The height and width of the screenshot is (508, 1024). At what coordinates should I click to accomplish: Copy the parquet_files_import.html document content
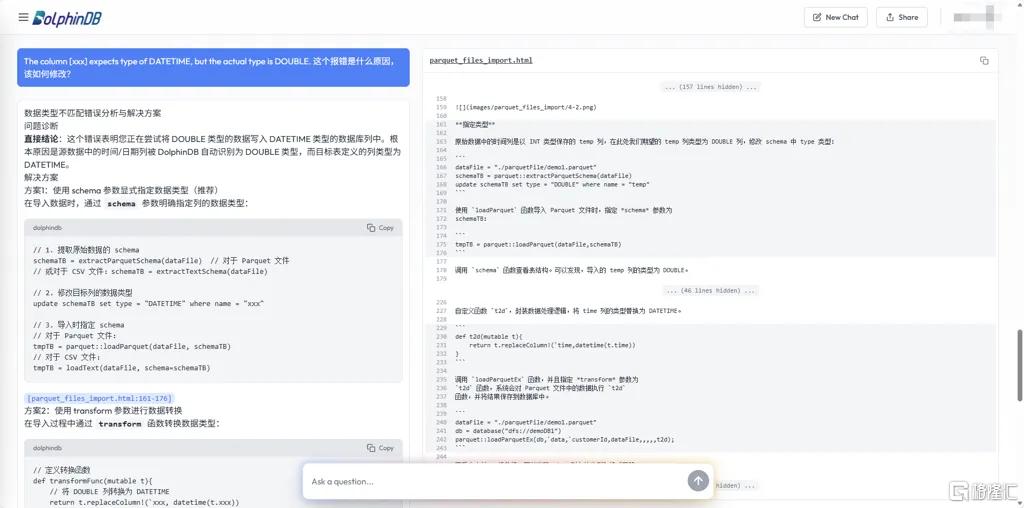tap(984, 61)
